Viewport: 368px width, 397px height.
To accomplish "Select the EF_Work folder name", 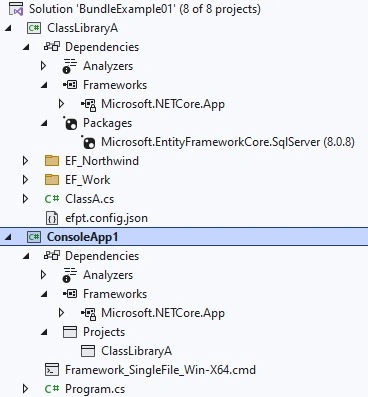I will pyautogui.click(x=87, y=180).
